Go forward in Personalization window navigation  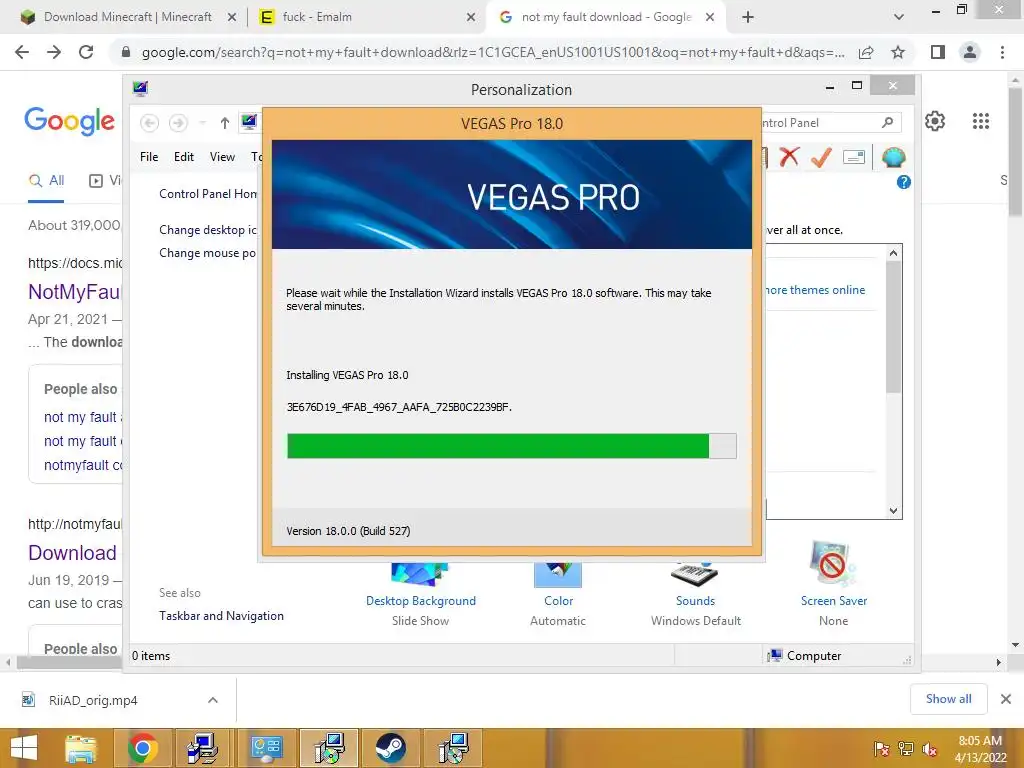[x=178, y=123]
